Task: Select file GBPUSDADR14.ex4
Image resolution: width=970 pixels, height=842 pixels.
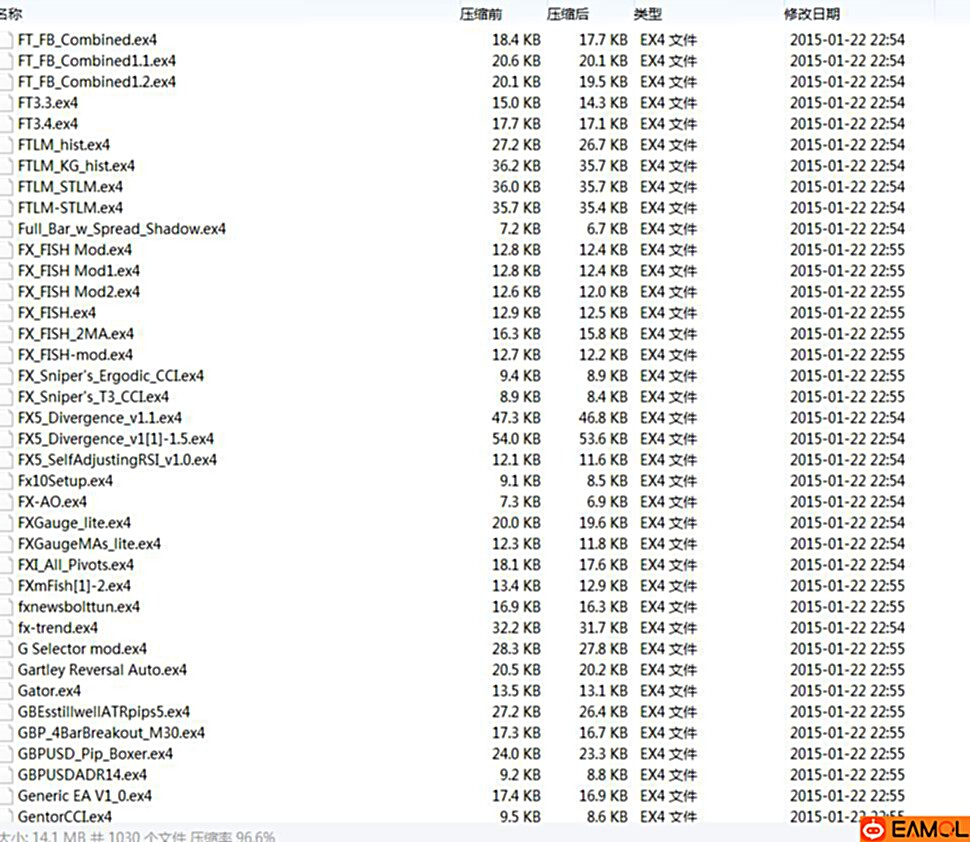Action: pos(82,776)
